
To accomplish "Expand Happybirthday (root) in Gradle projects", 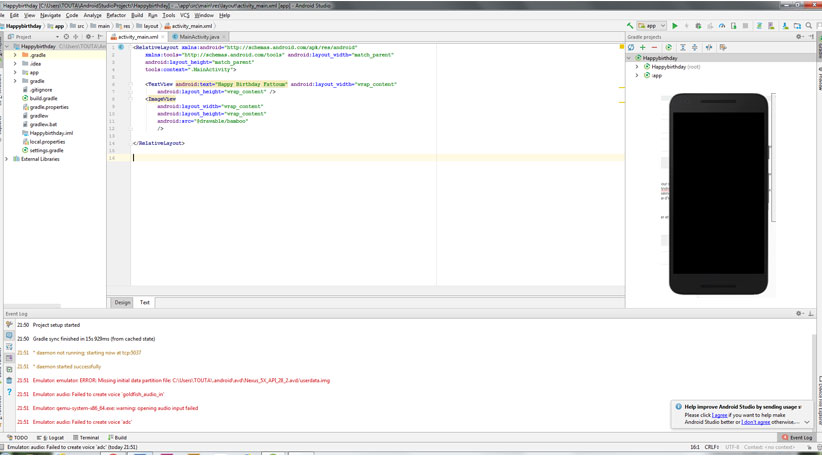I will point(637,67).
